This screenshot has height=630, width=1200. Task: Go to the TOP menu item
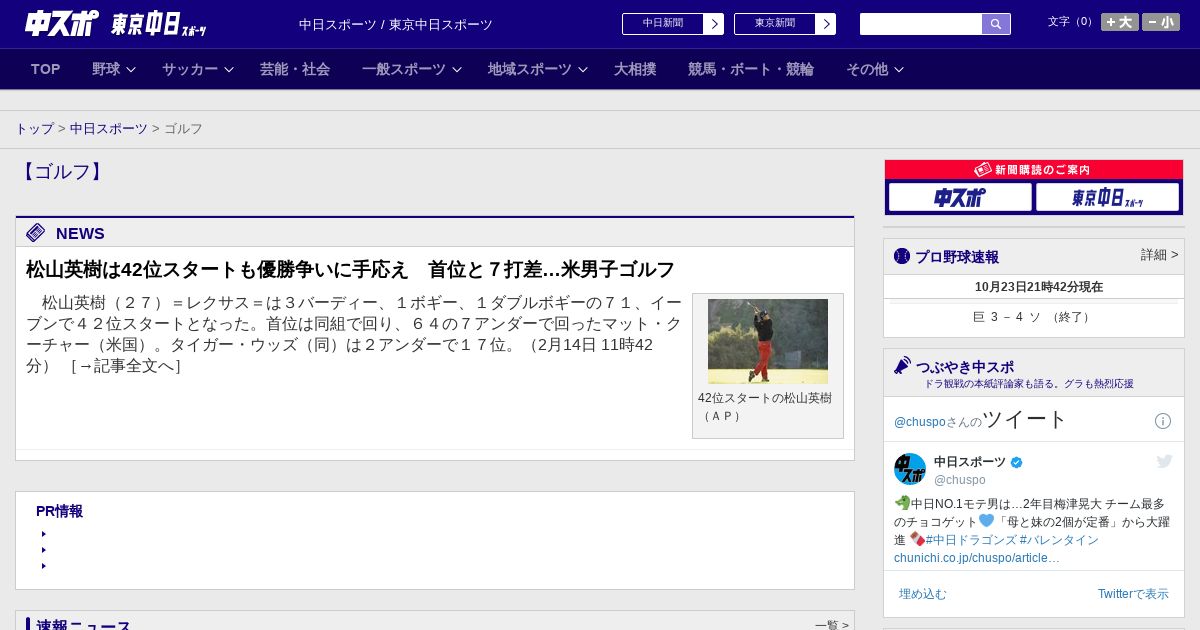point(45,69)
